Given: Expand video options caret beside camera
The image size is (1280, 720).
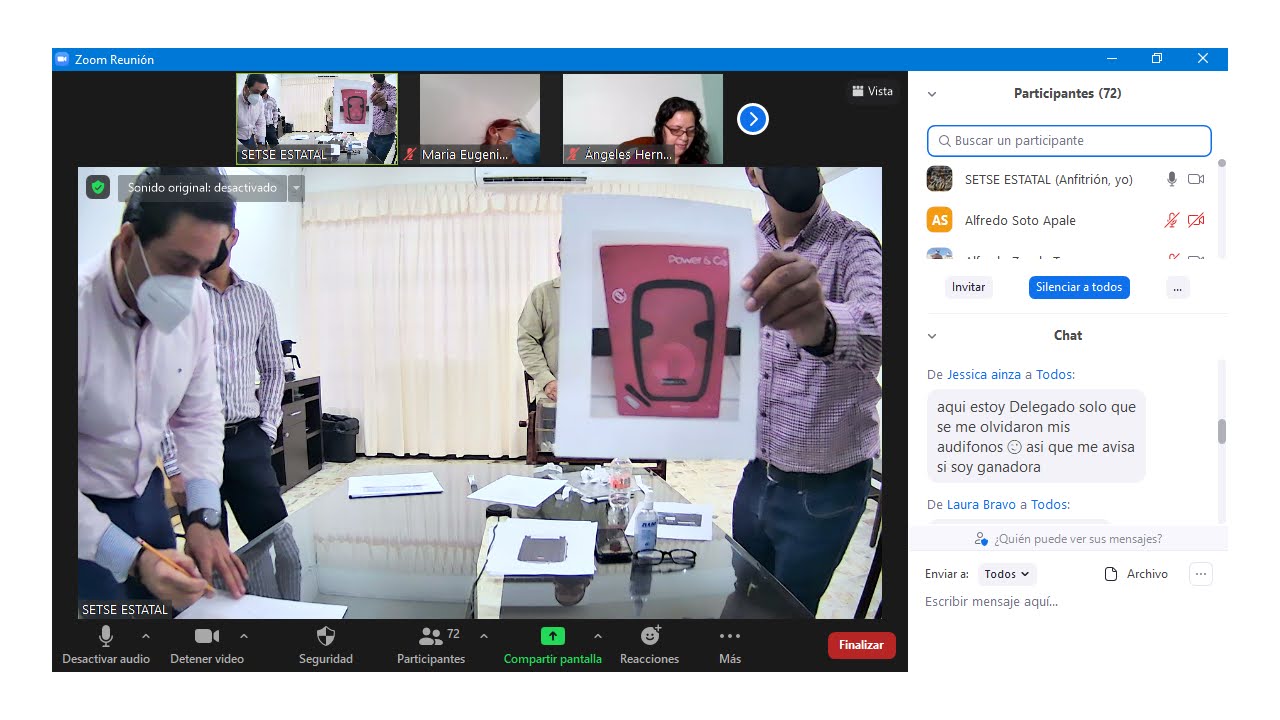Looking at the screenshot, I should 244,636.
